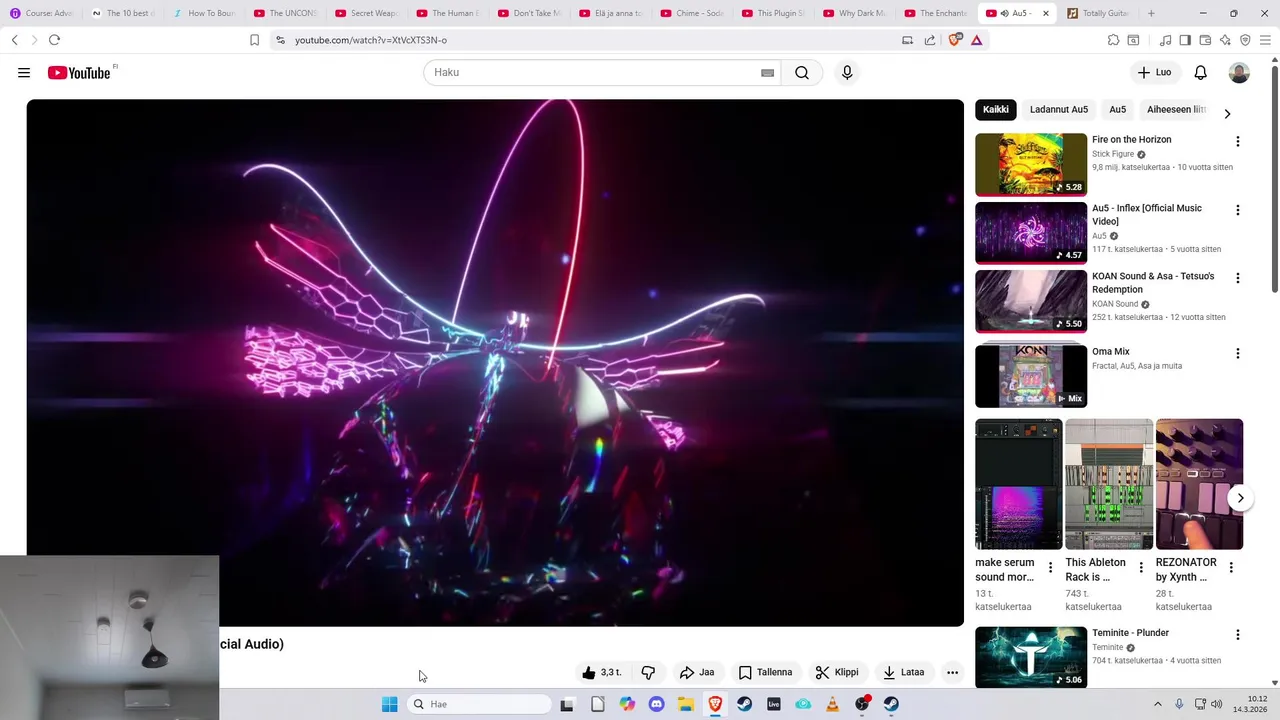The width and height of the screenshot is (1280, 720).
Task: Switch to Totally Guitar tab
Action: [x=1099, y=13]
